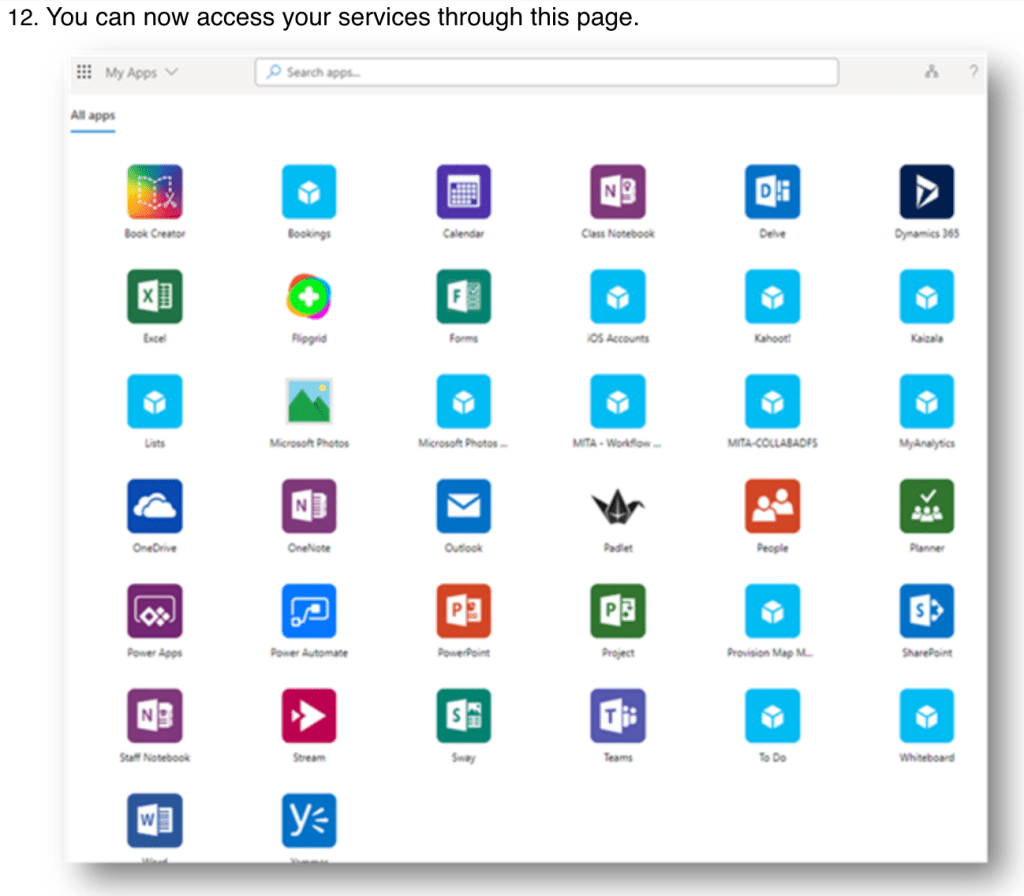Screen dimensions: 1024x896
Task: Open the Book Creator app
Action: [154, 192]
